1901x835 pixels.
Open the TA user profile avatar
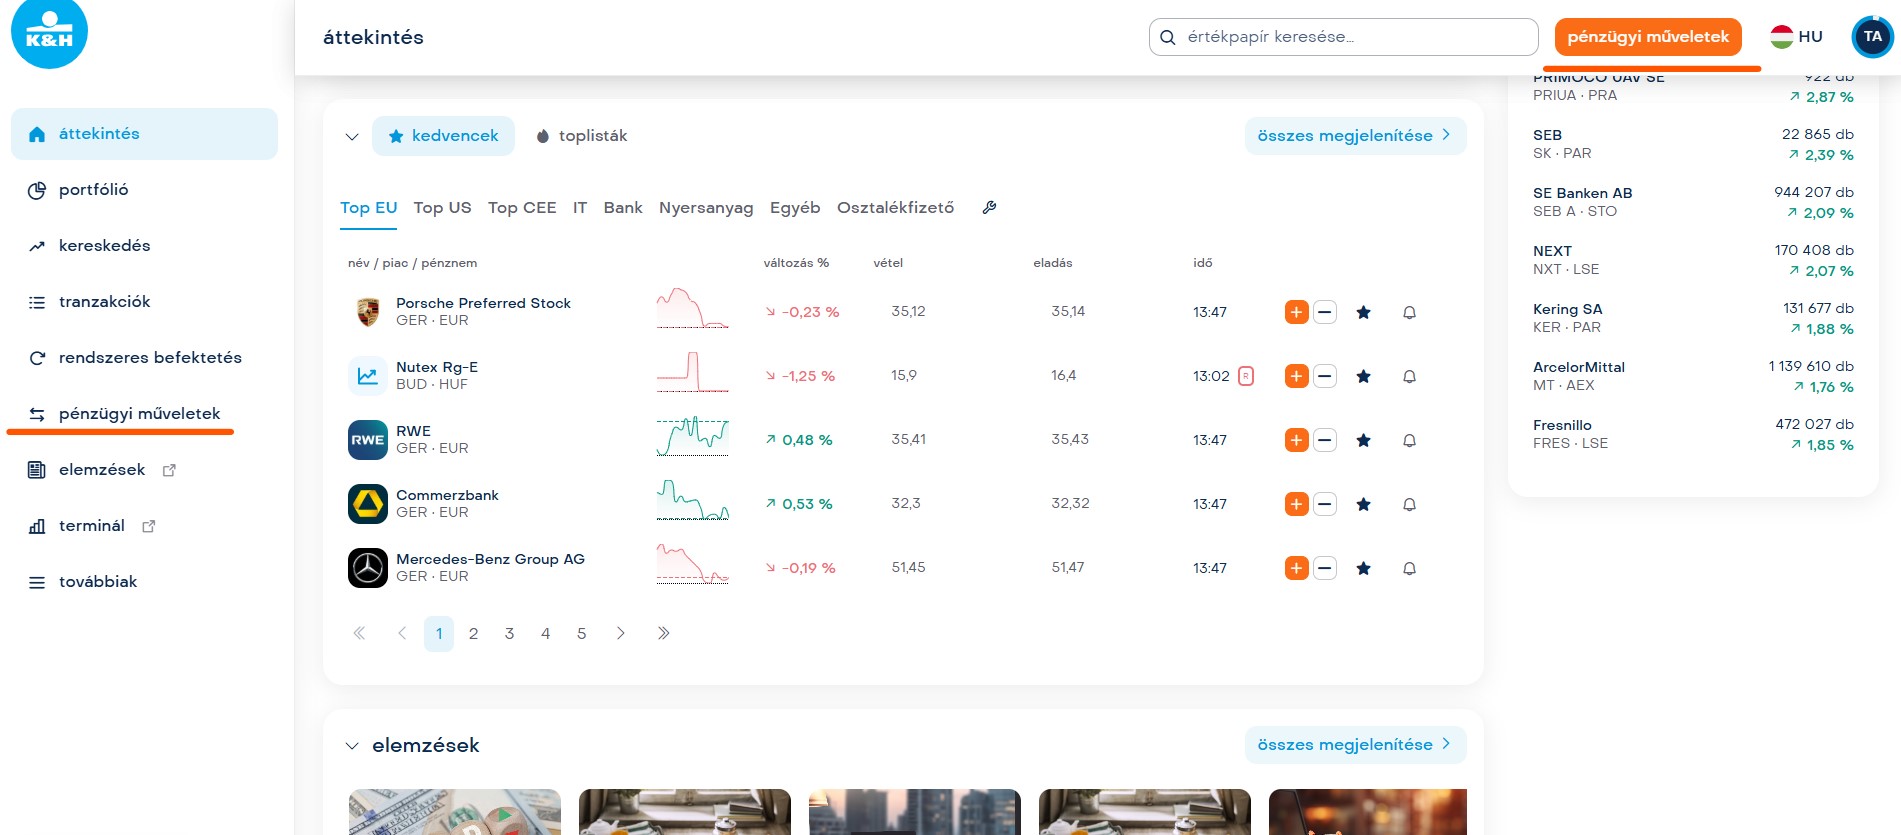point(1872,37)
